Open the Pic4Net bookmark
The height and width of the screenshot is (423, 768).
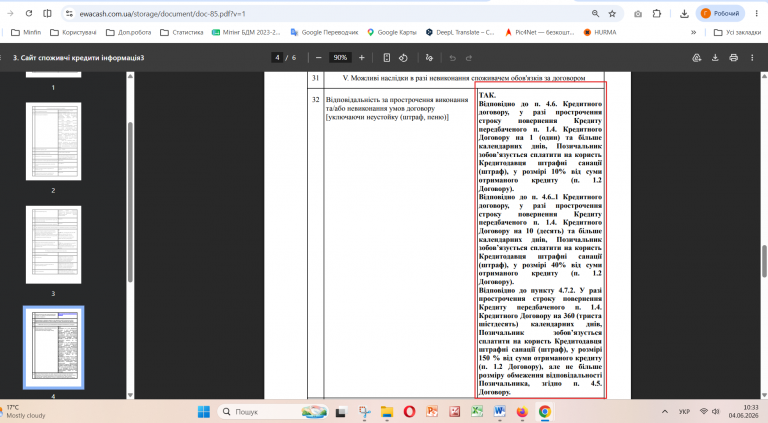pos(539,32)
